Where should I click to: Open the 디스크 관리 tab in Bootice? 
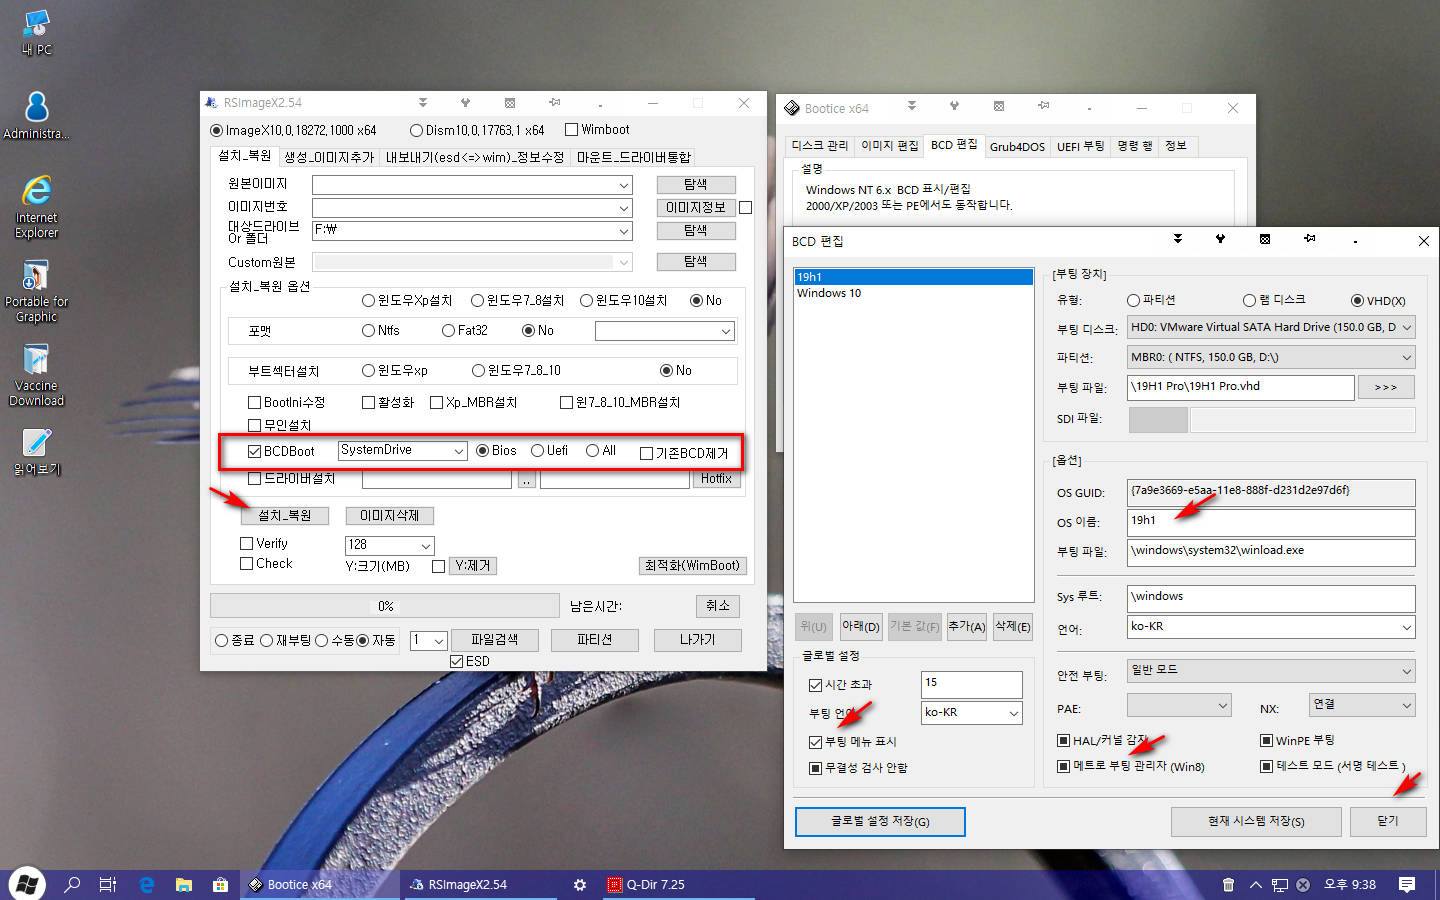click(x=820, y=146)
